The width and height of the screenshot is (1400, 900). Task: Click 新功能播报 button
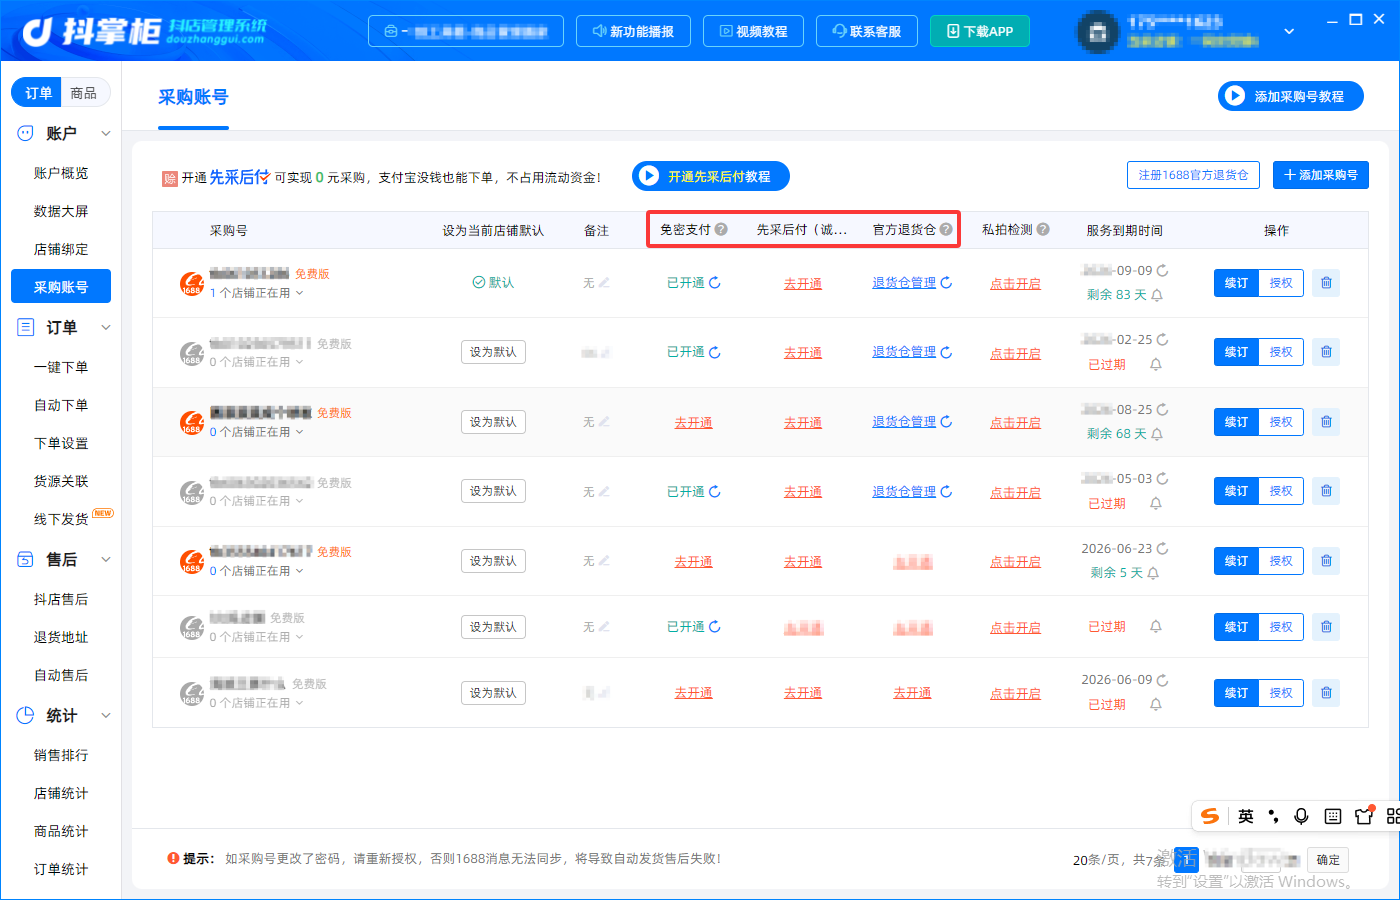click(x=634, y=31)
